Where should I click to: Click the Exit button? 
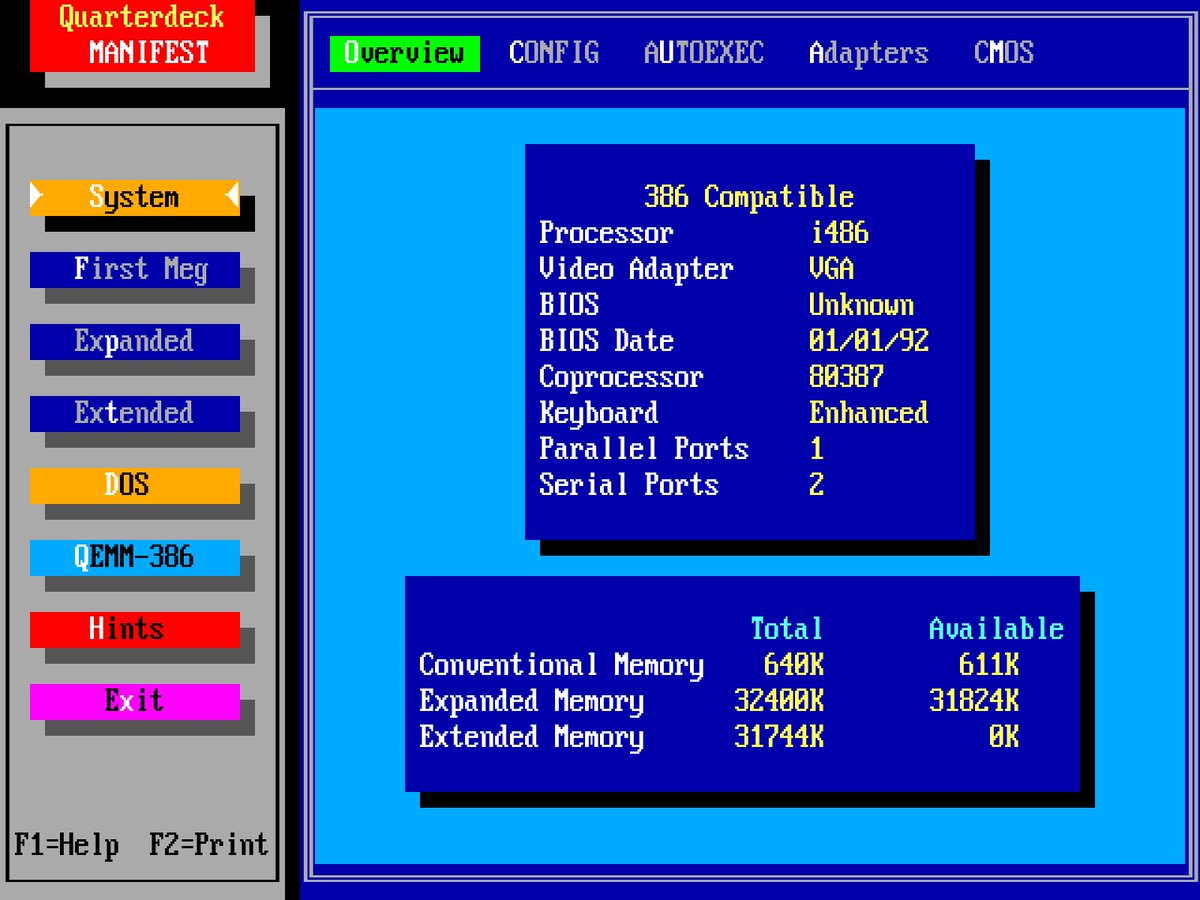pyautogui.click(x=135, y=702)
